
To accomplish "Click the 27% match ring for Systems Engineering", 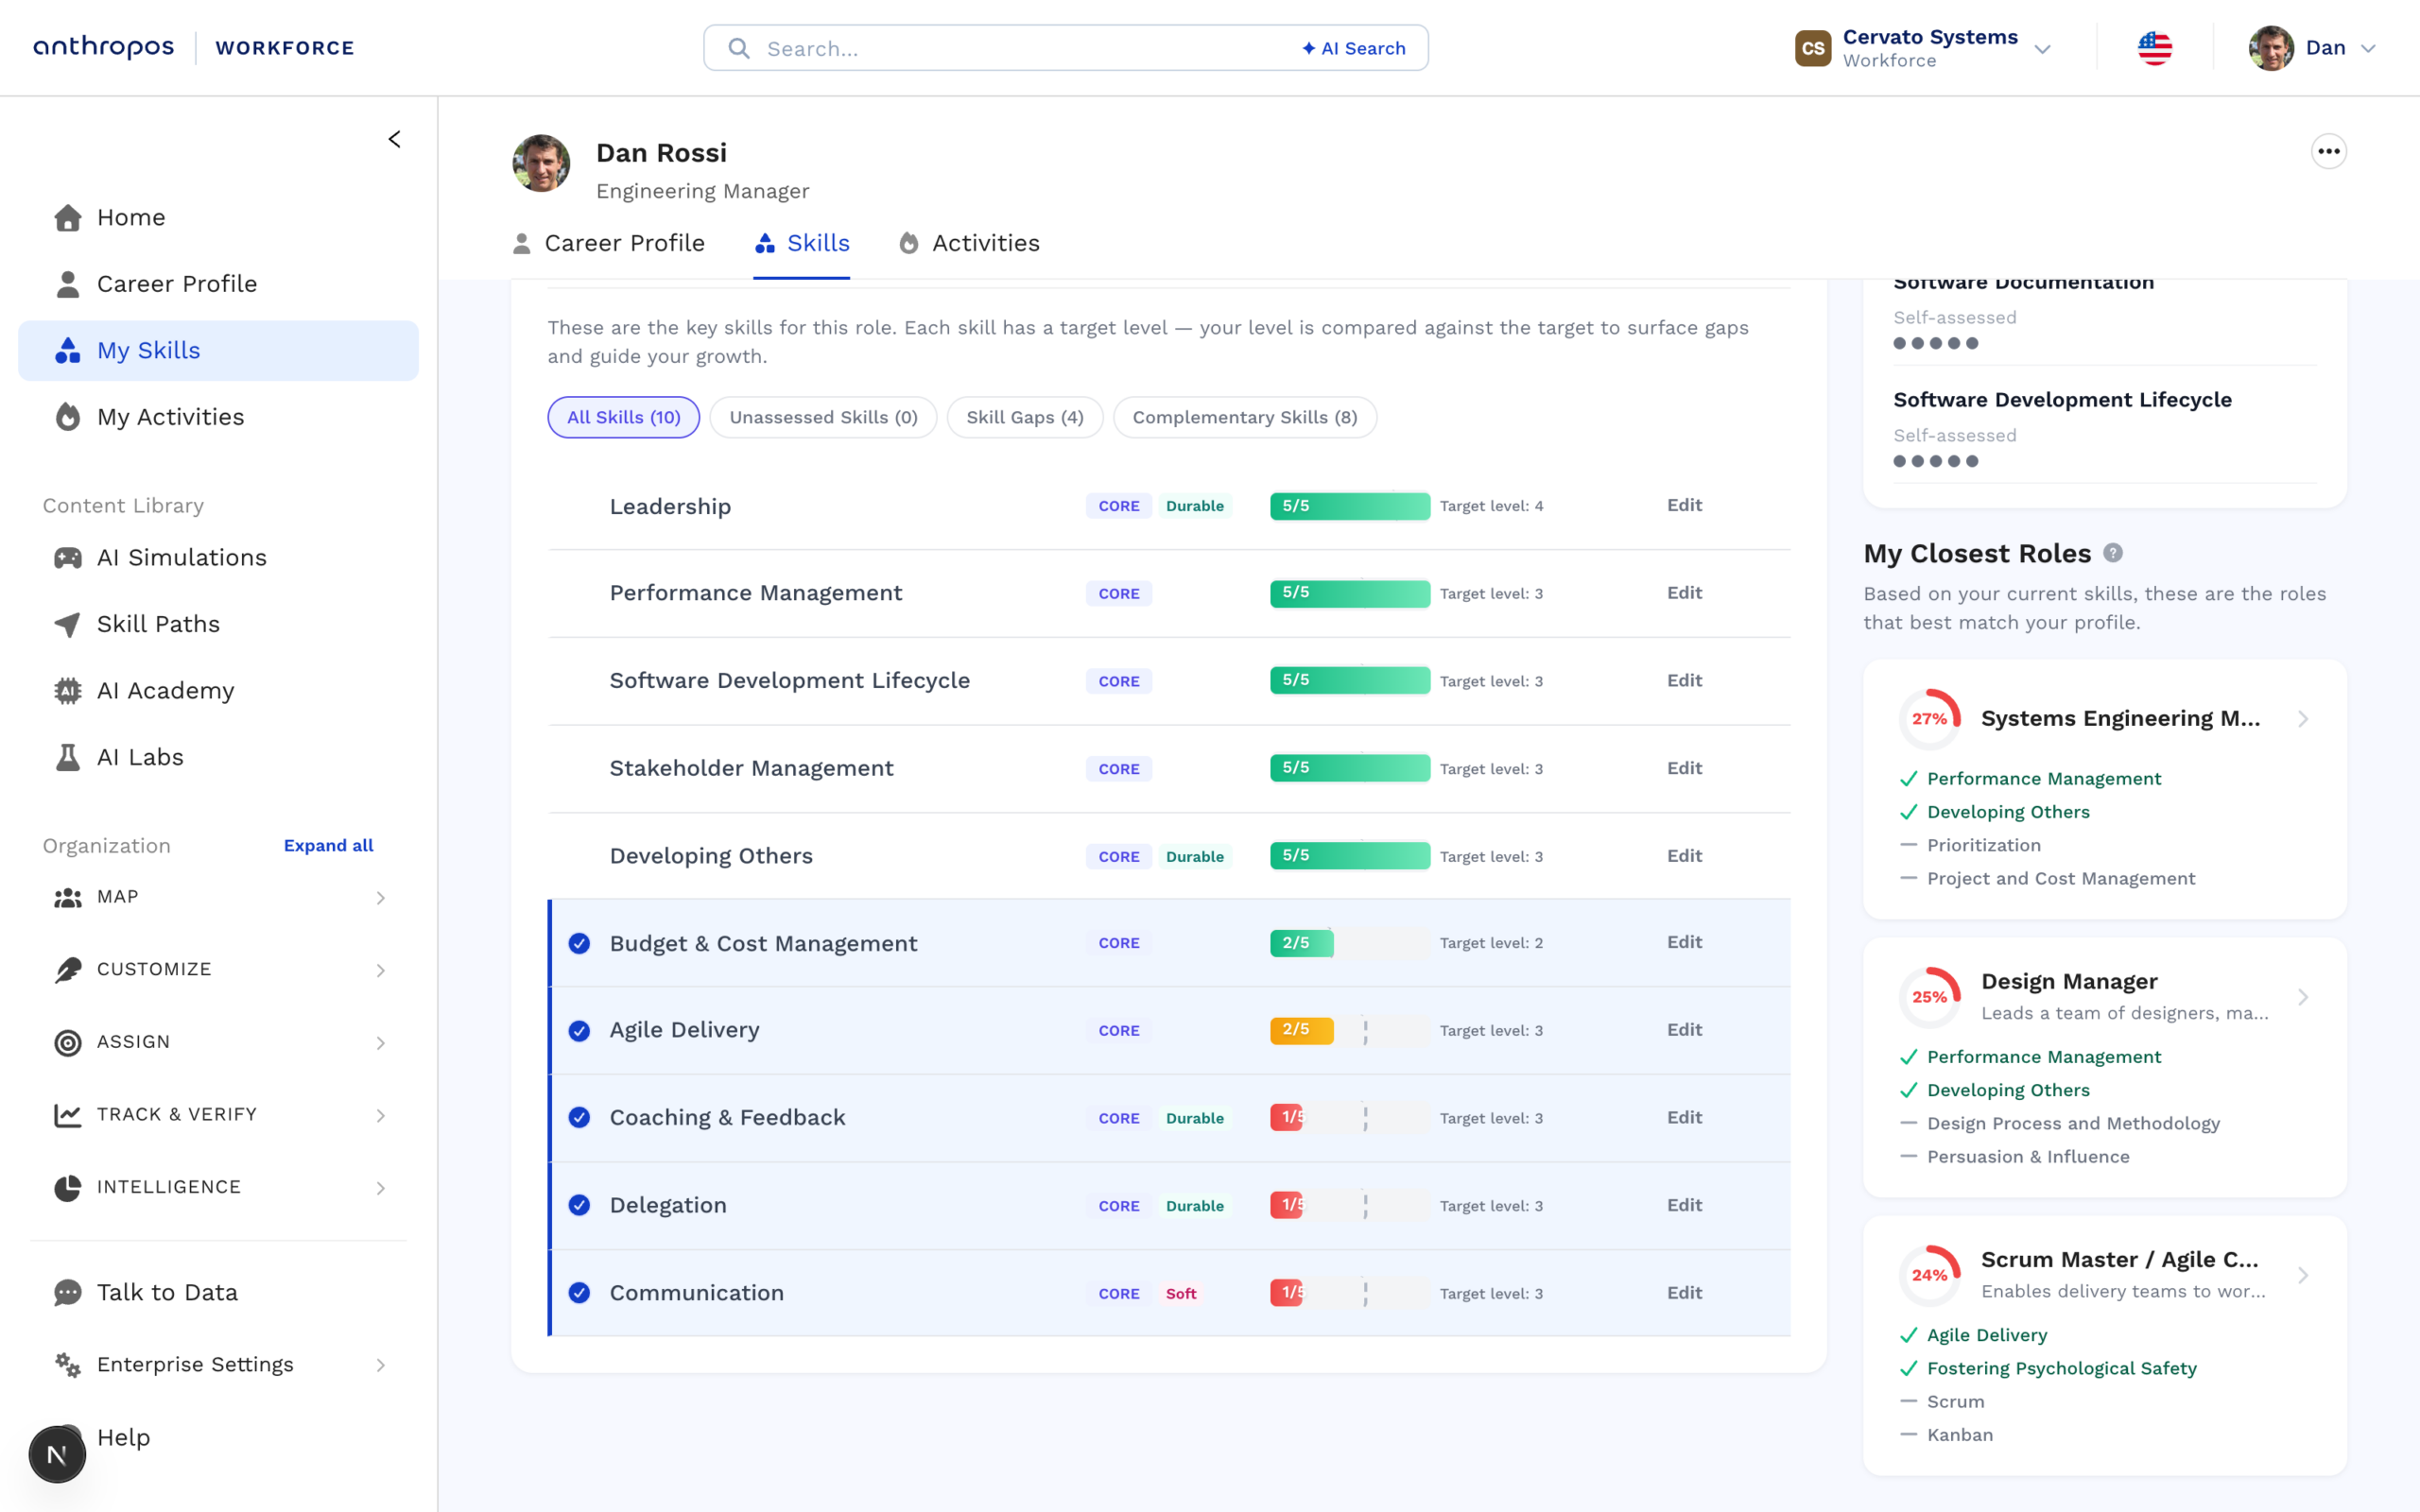I will (x=1930, y=719).
